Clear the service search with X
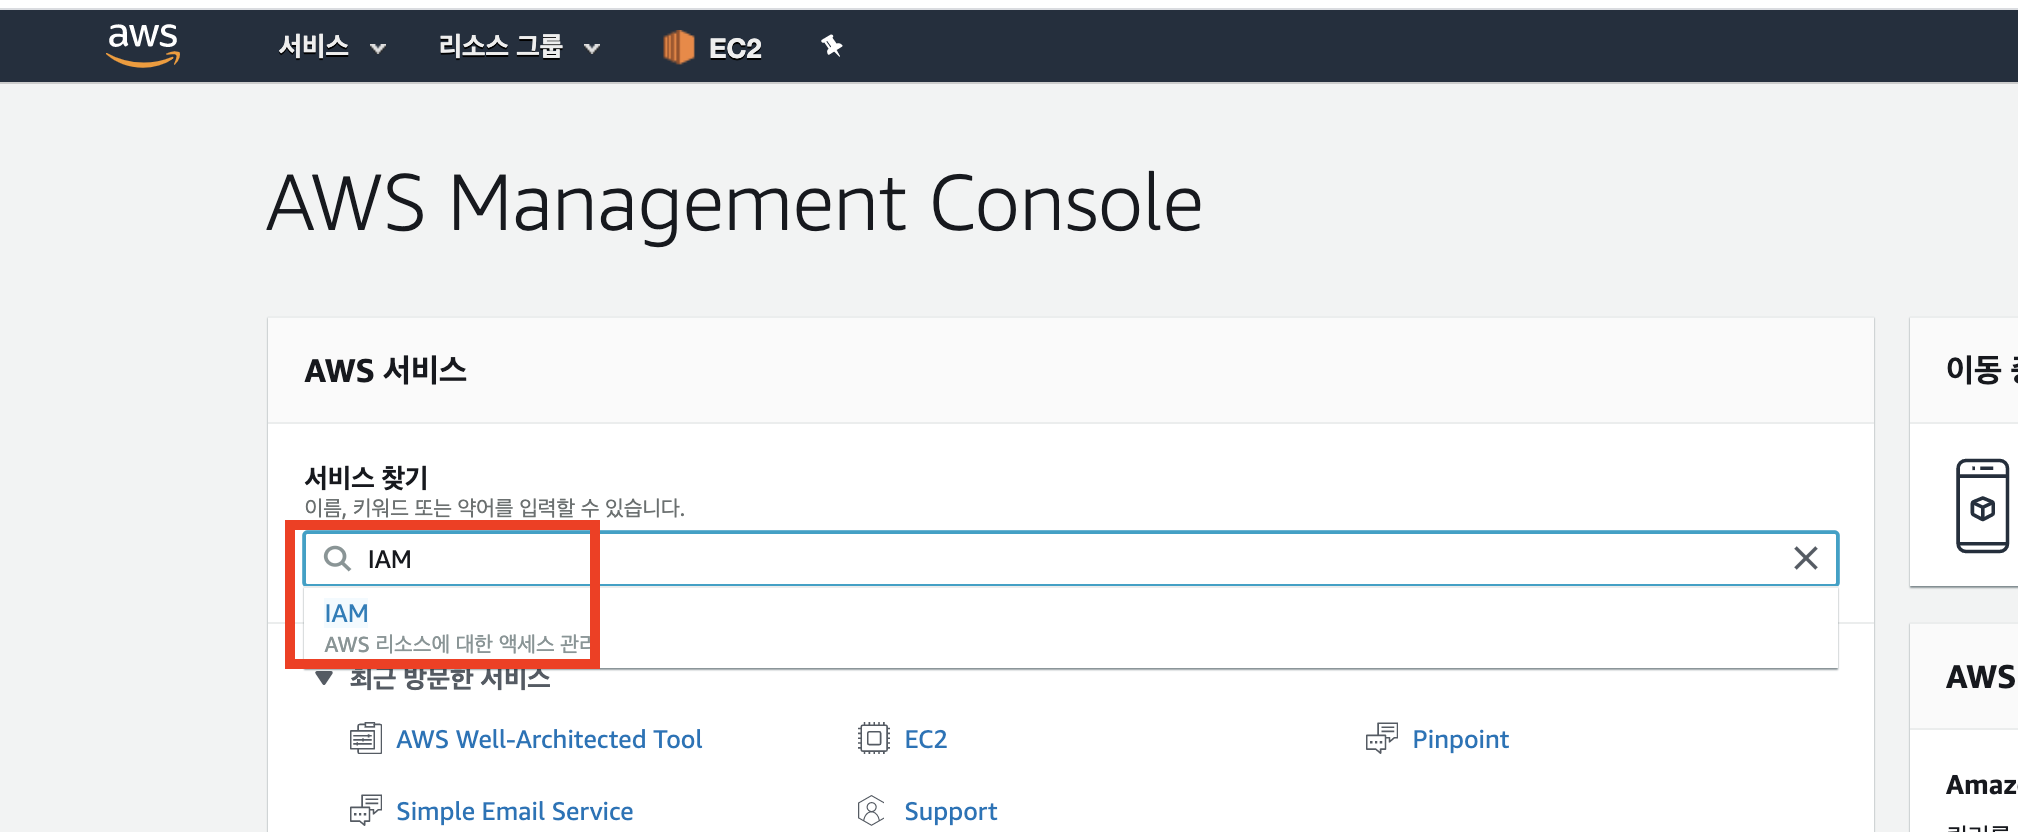 pyautogui.click(x=1805, y=558)
